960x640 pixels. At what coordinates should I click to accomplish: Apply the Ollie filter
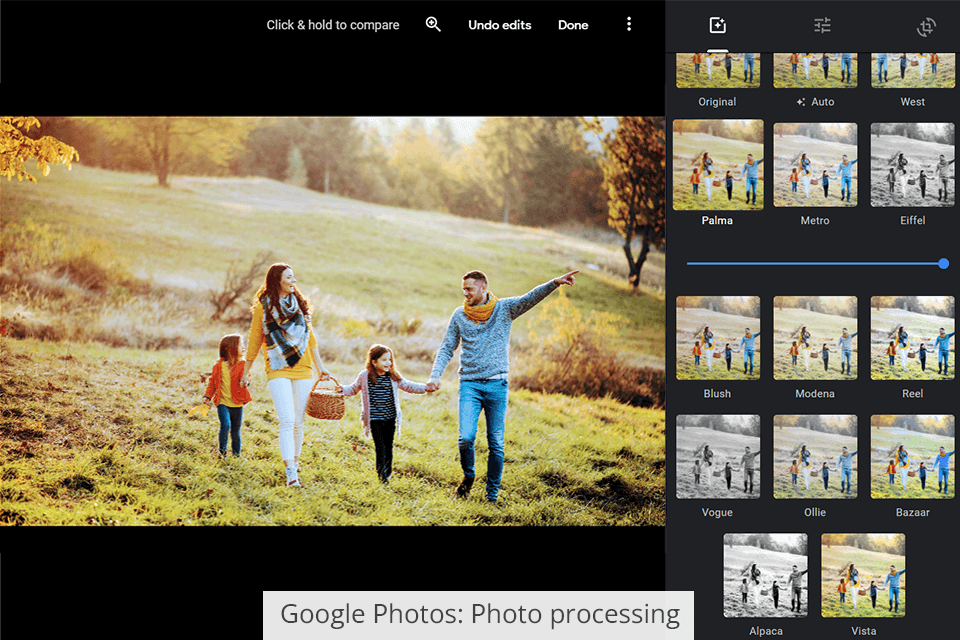tap(815, 456)
